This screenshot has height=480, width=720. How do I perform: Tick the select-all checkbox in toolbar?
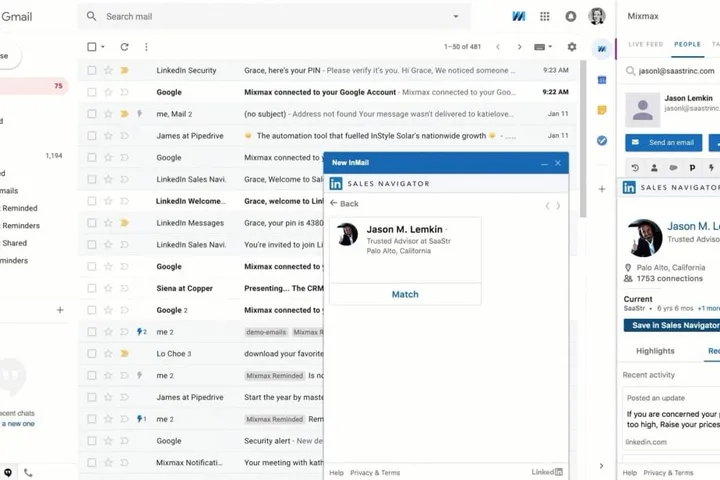91,46
